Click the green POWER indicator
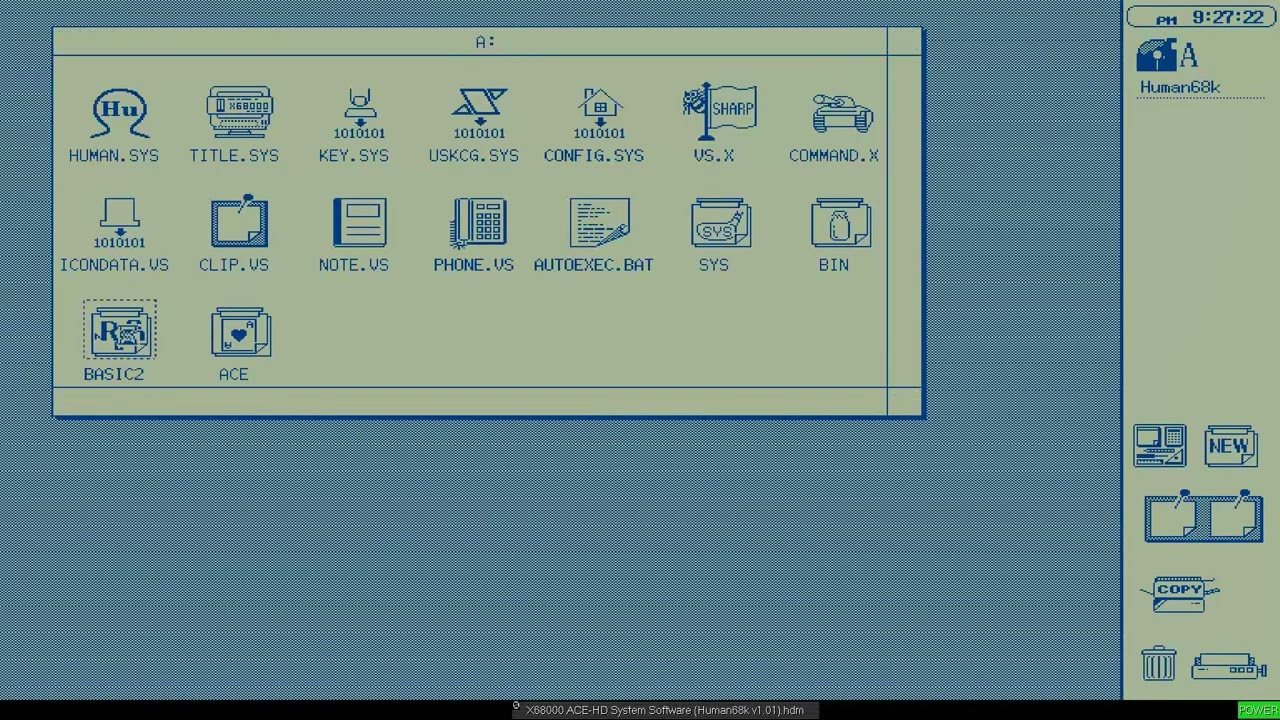The image size is (1280, 720). pyautogui.click(x=1258, y=710)
